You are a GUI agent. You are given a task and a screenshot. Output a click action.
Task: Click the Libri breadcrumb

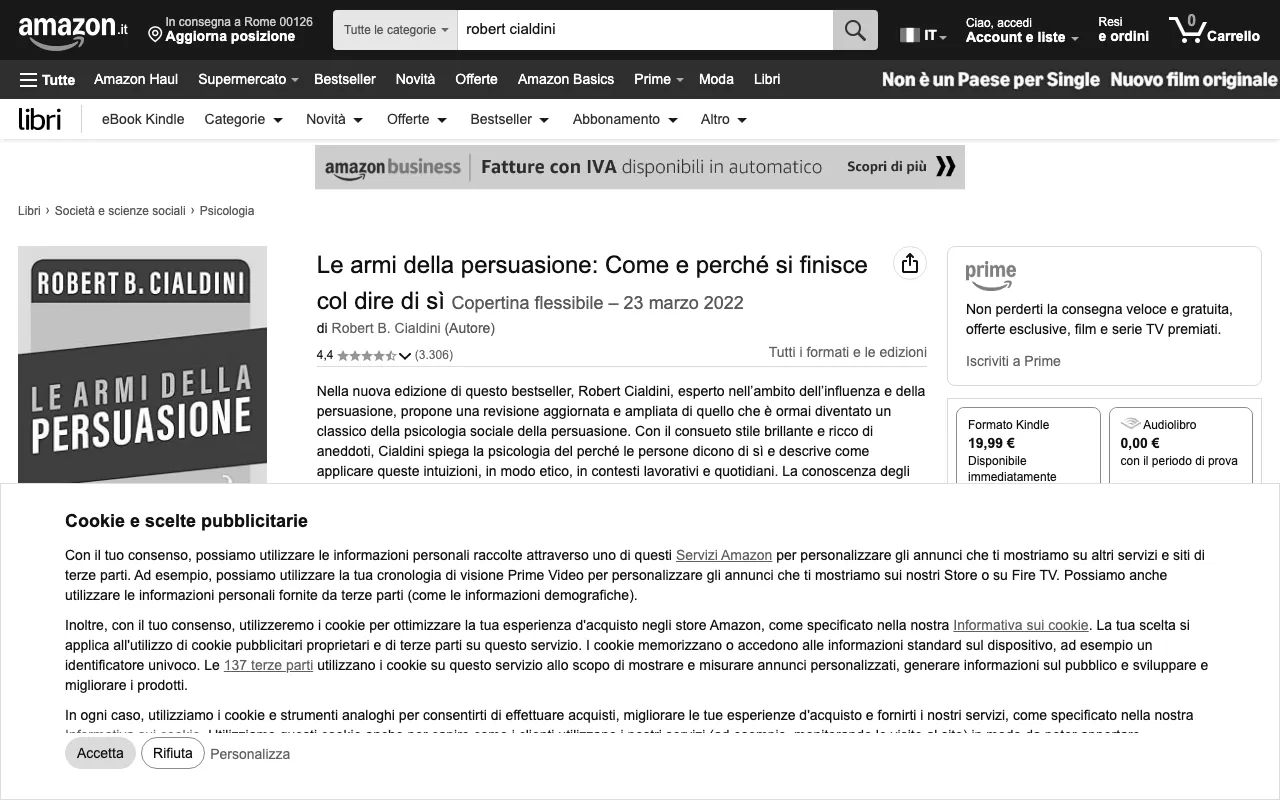tap(29, 211)
